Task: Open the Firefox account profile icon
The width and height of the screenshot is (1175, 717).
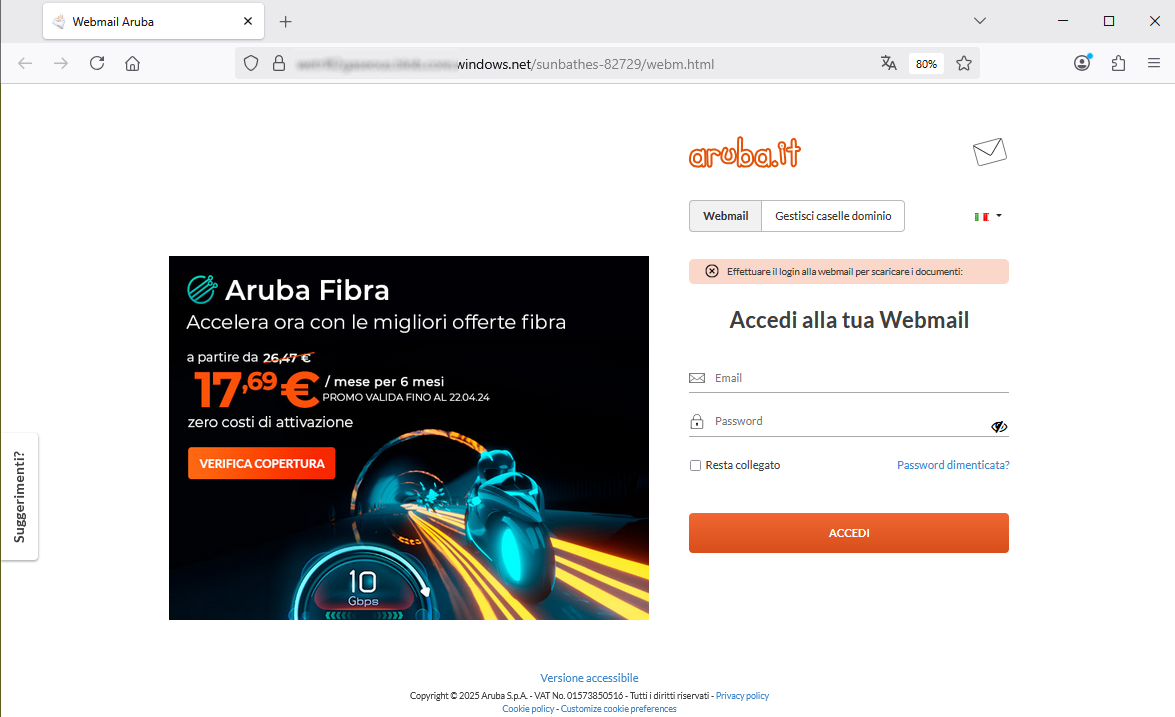Action: pyautogui.click(x=1082, y=63)
